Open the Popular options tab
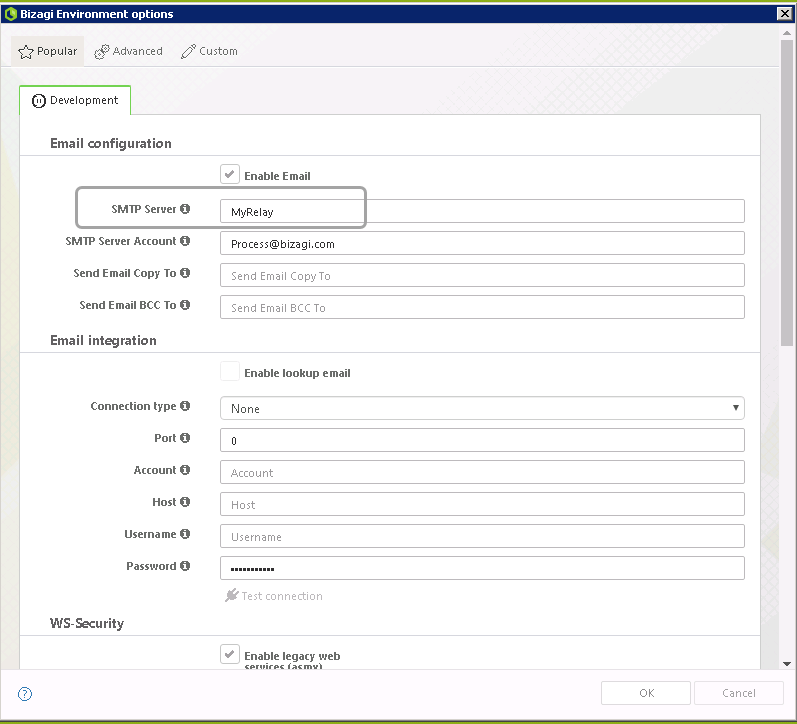Viewport: 797px width, 724px height. (x=48, y=51)
